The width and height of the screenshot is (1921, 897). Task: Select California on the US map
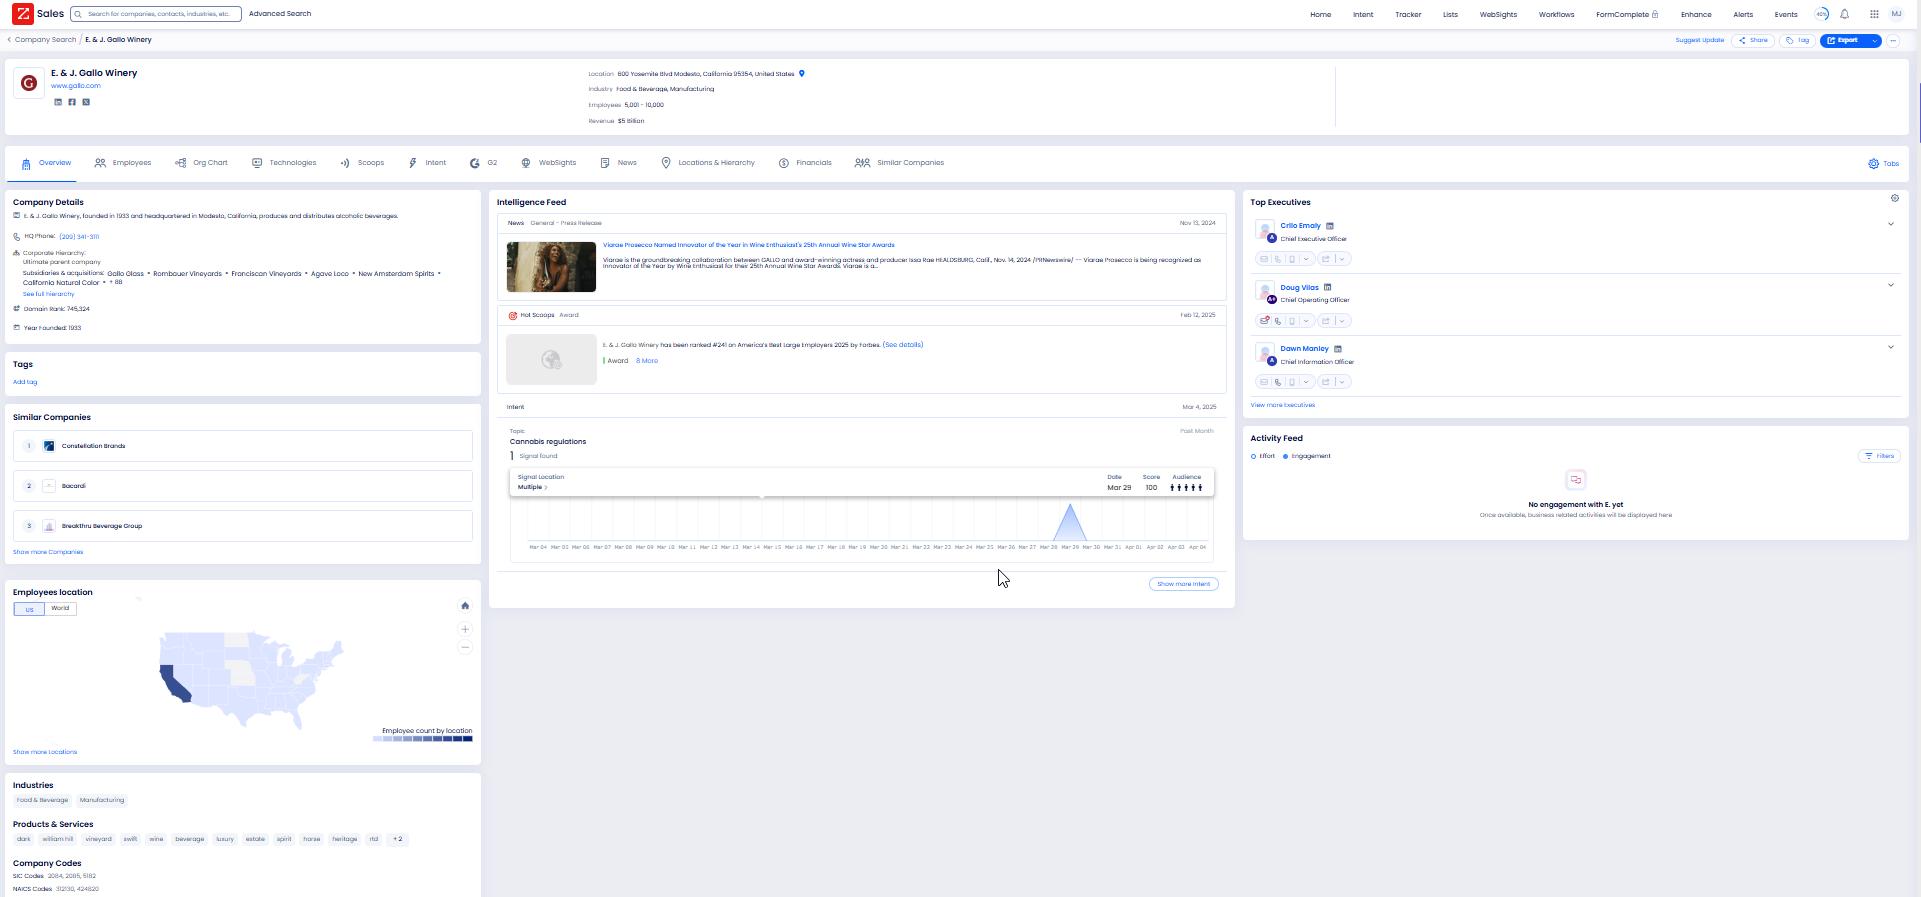click(x=173, y=683)
